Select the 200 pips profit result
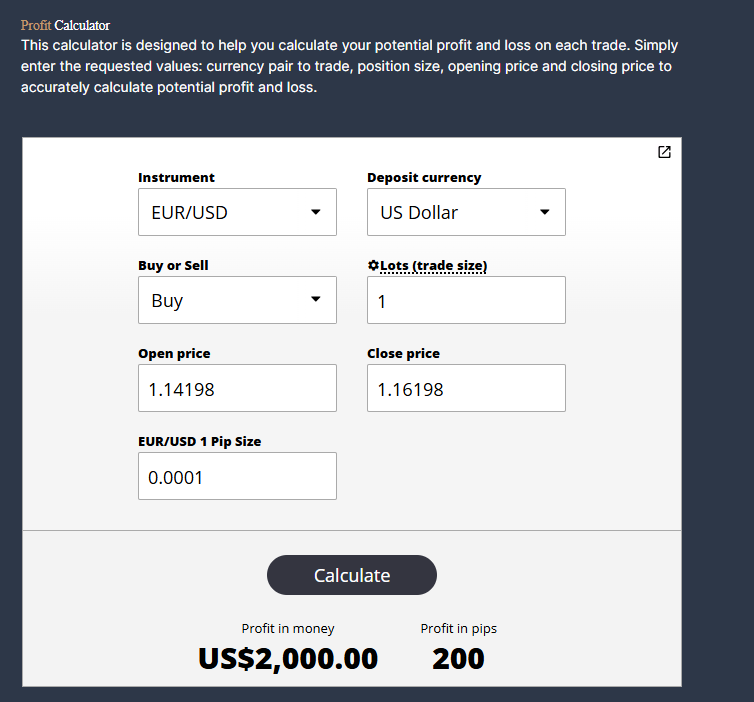Screen dimensions: 754x702 (458, 659)
